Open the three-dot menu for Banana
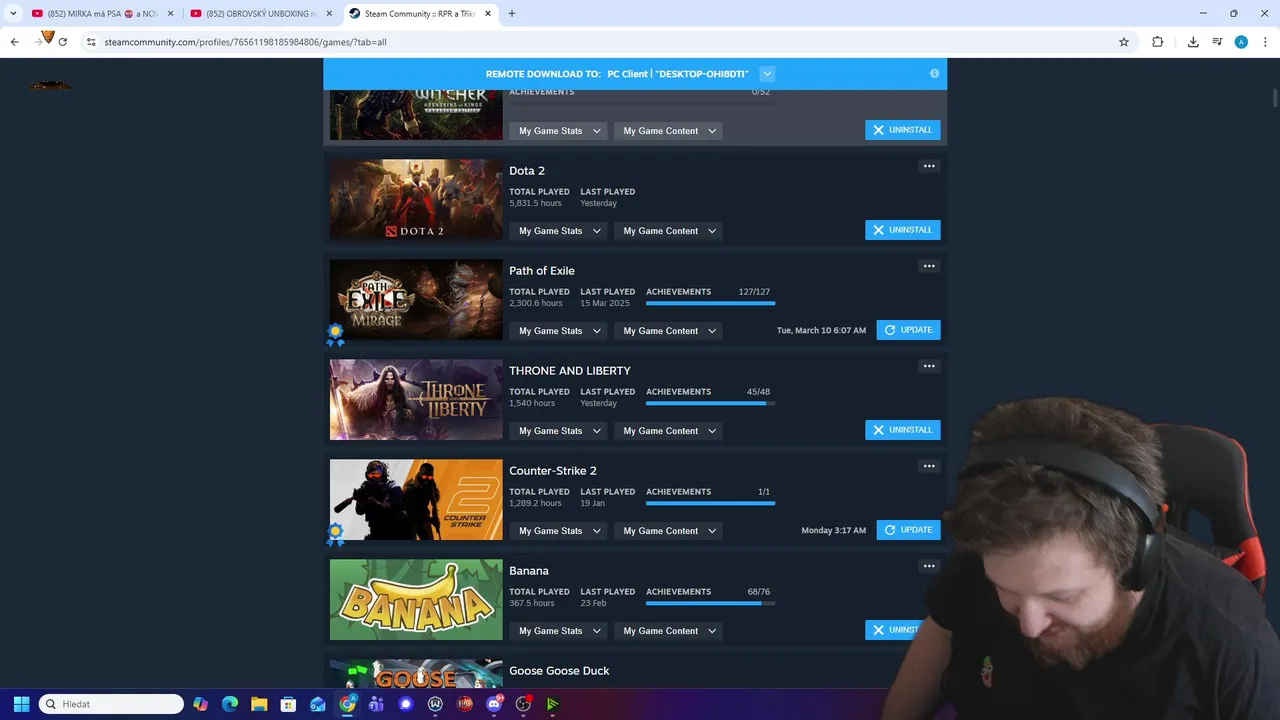This screenshot has width=1280, height=720. coord(929,566)
